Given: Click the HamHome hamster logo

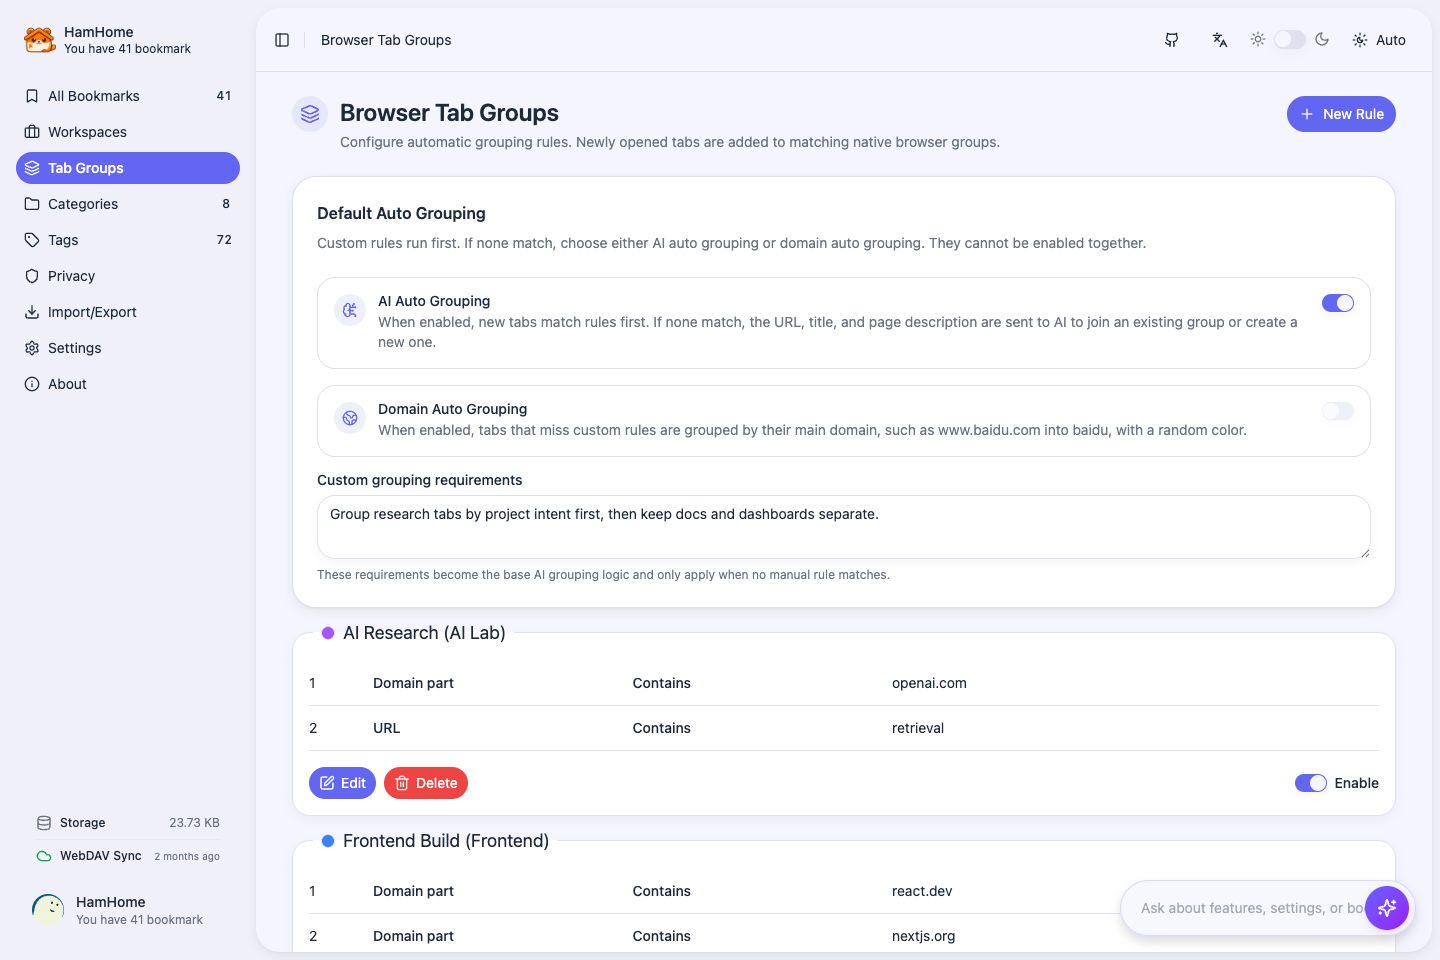Looking at the screenshot, I should click(x=39, y=40).
